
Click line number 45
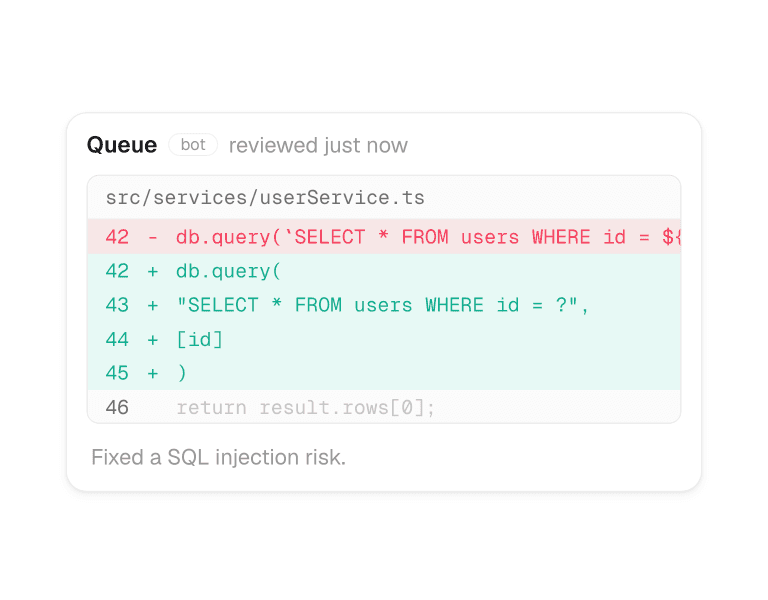tap(117, 373)
